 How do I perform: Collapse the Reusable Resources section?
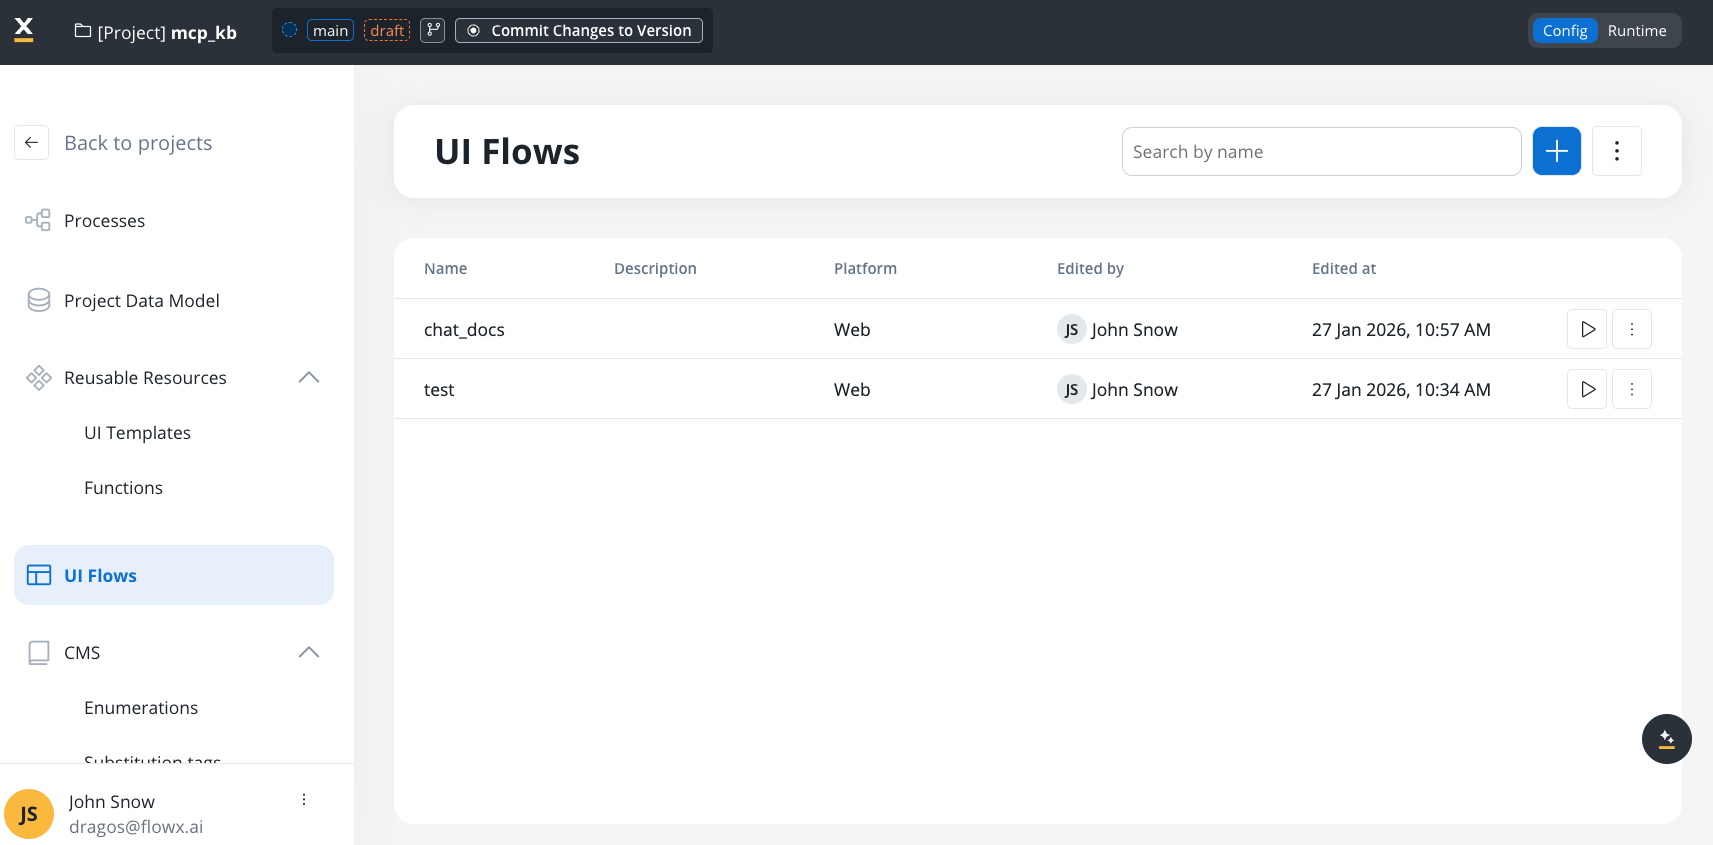(x=309, y=377)
